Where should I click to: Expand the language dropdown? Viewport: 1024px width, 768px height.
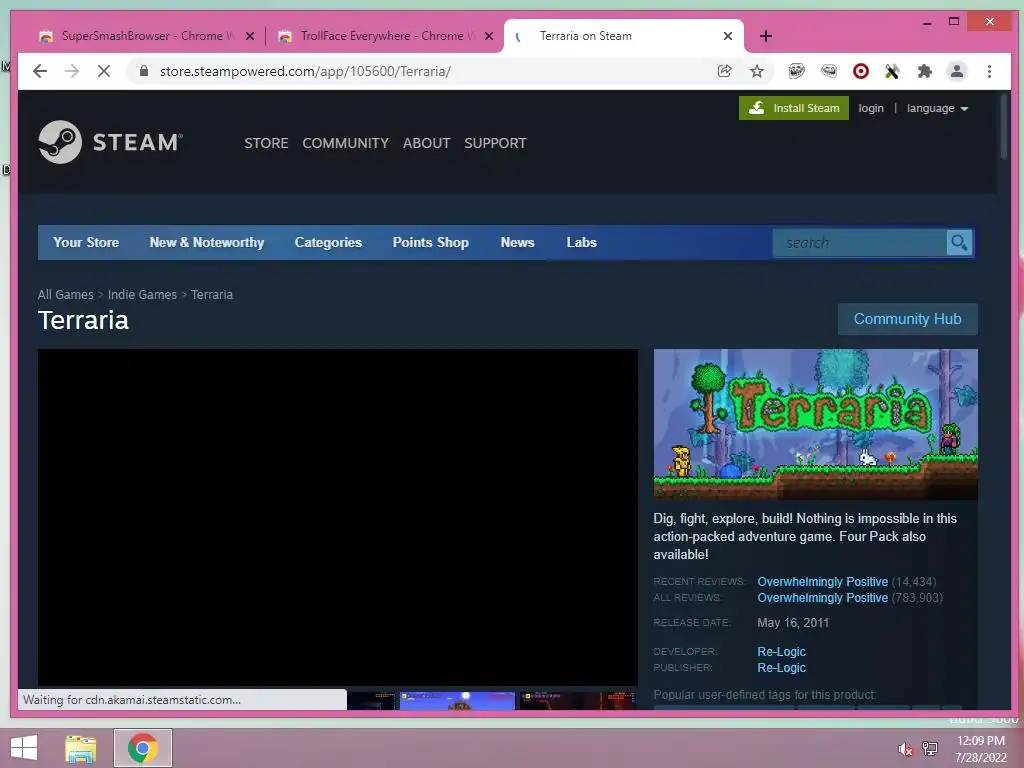937,108
